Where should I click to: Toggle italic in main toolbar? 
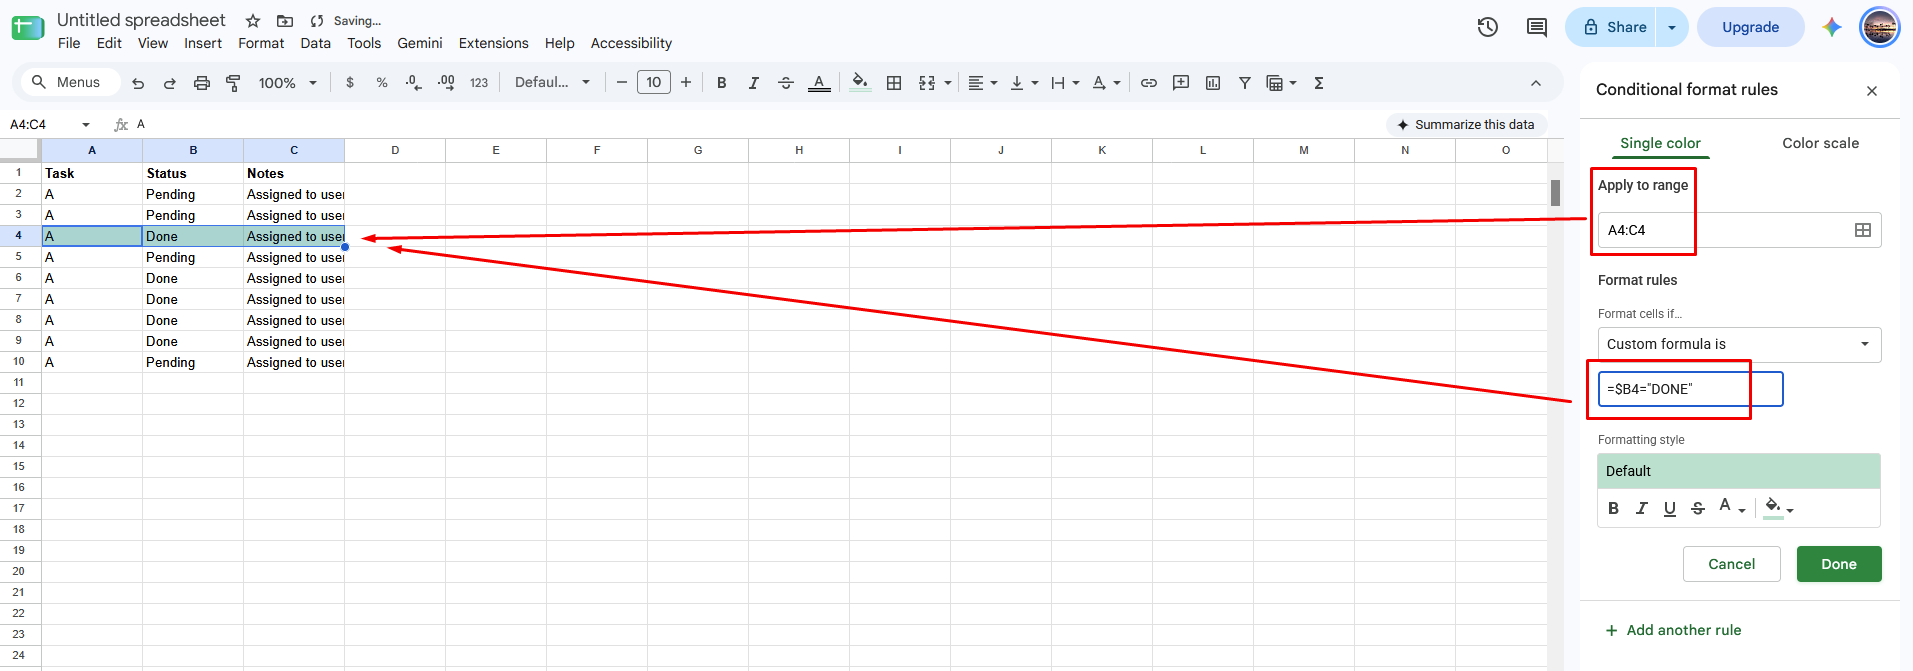pyautogui.click(x=754, y=83)
